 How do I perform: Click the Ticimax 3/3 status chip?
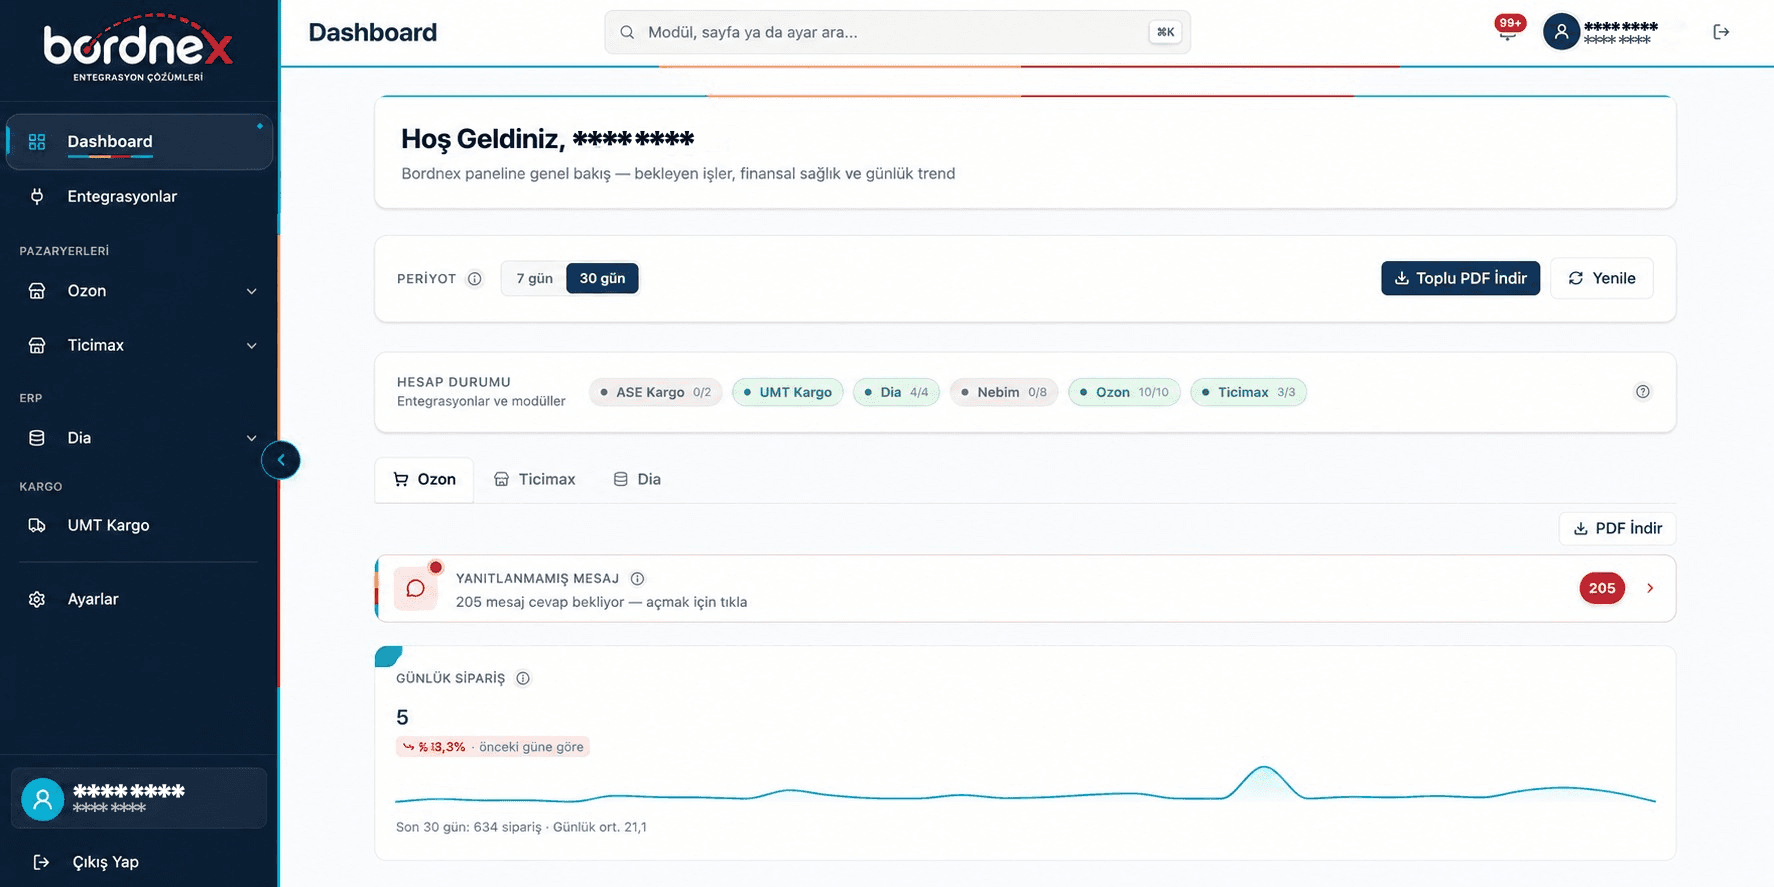pyautogui.click(x=1248, y=392)
